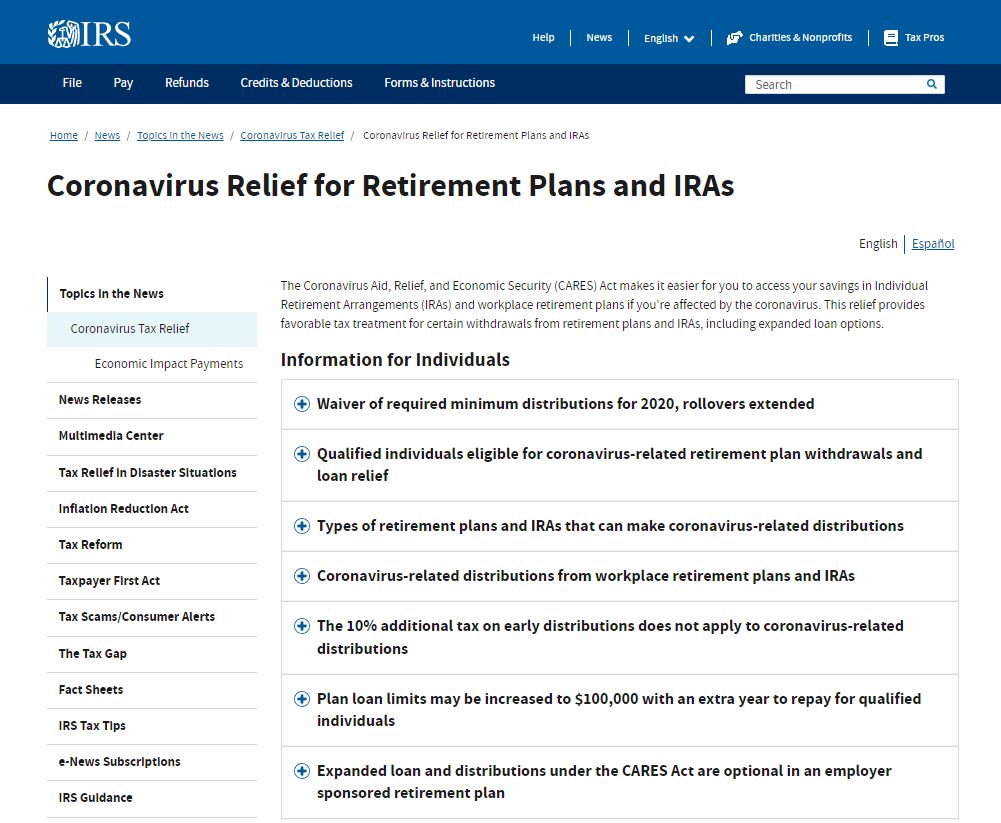Open IRS Tax Tips in sidebar
The height and width of the screenshot is (823, 1001).
click(92, 726)
